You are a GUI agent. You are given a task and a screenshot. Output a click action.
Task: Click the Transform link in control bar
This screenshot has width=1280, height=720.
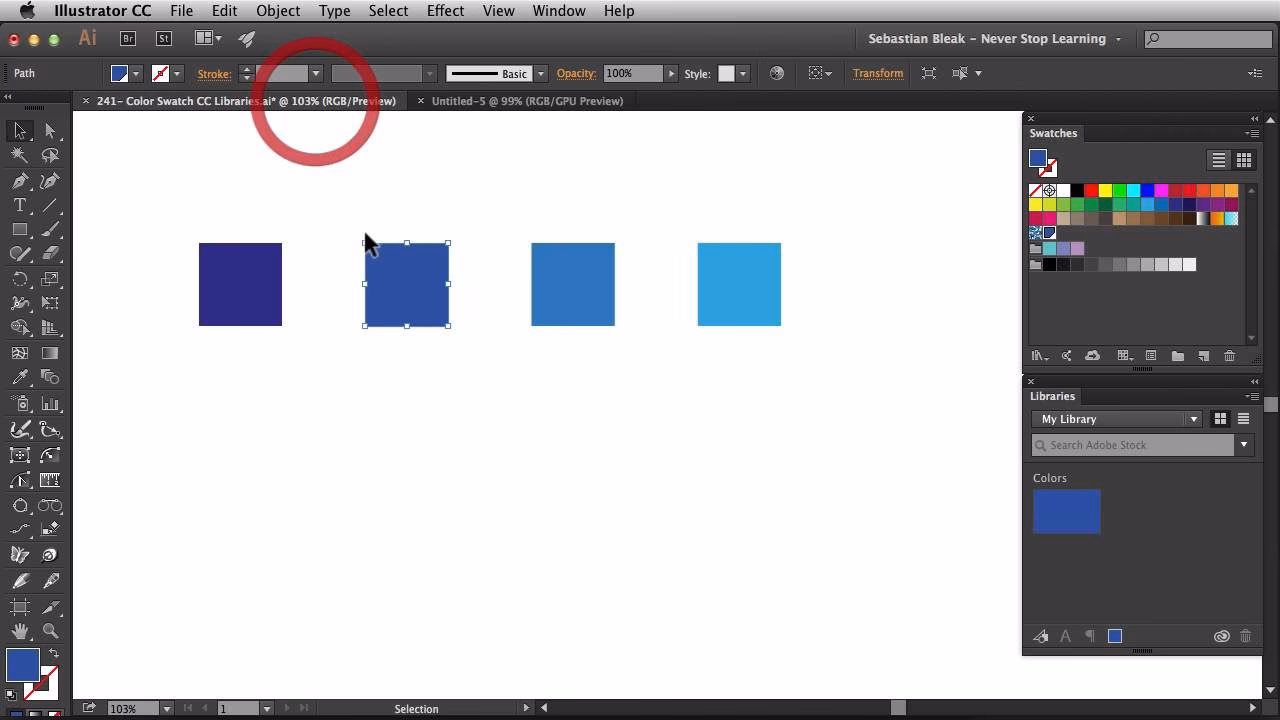pyautogui.click(x=878, y=73)
